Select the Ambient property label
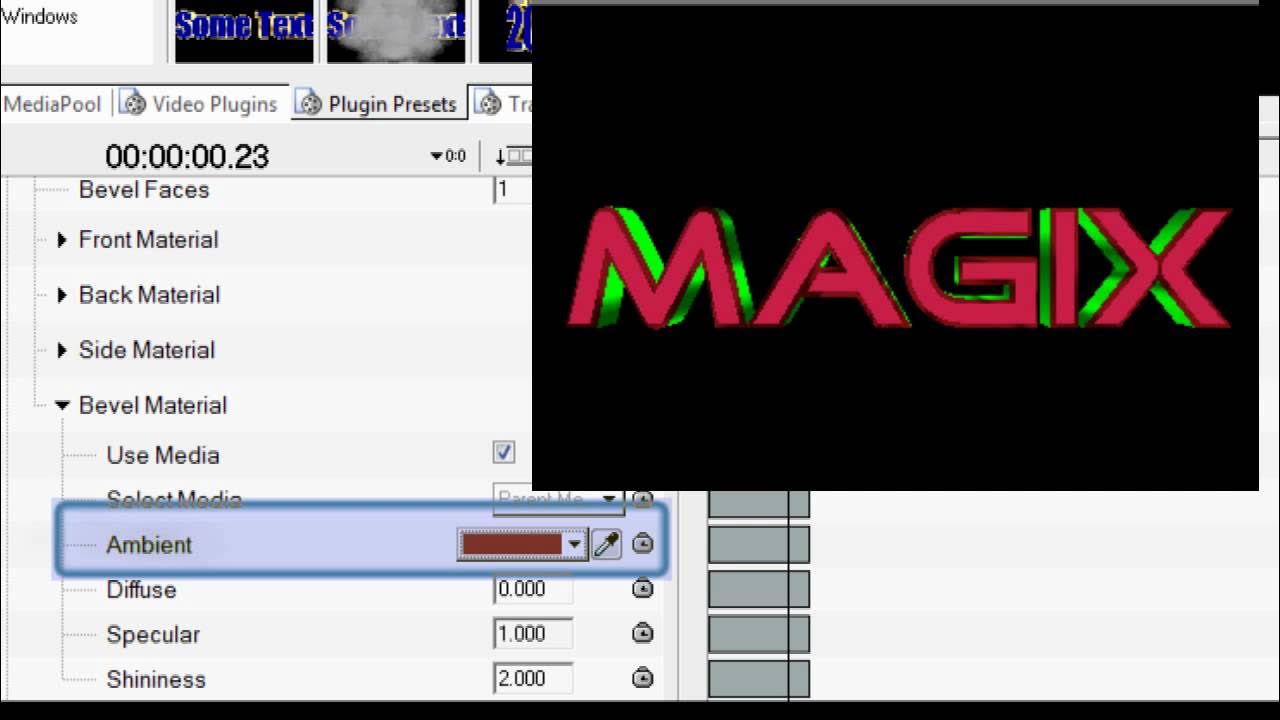Screen dimensions: 1280x720 tap(149, 545)
